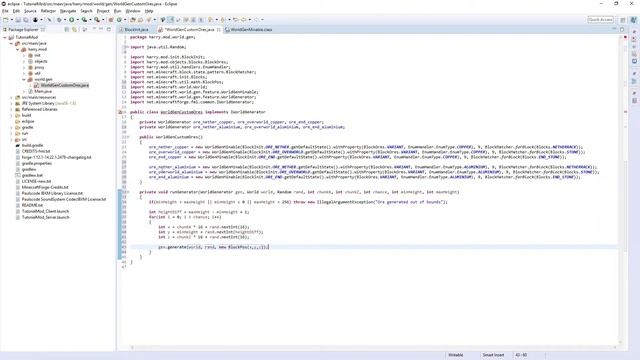The image size is (640, 360).
Task: Click the Toggle Mark Occurrences icon
Action: tap(171, 20)
